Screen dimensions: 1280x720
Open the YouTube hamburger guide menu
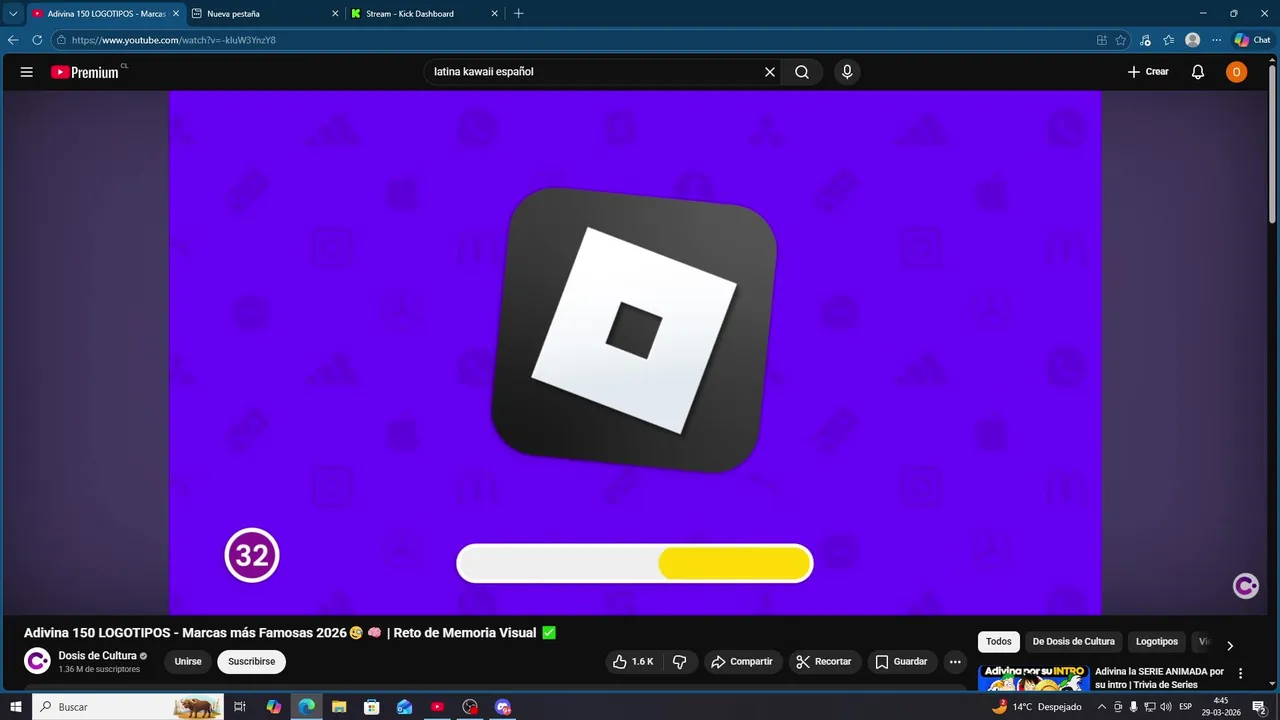point(27,72)
